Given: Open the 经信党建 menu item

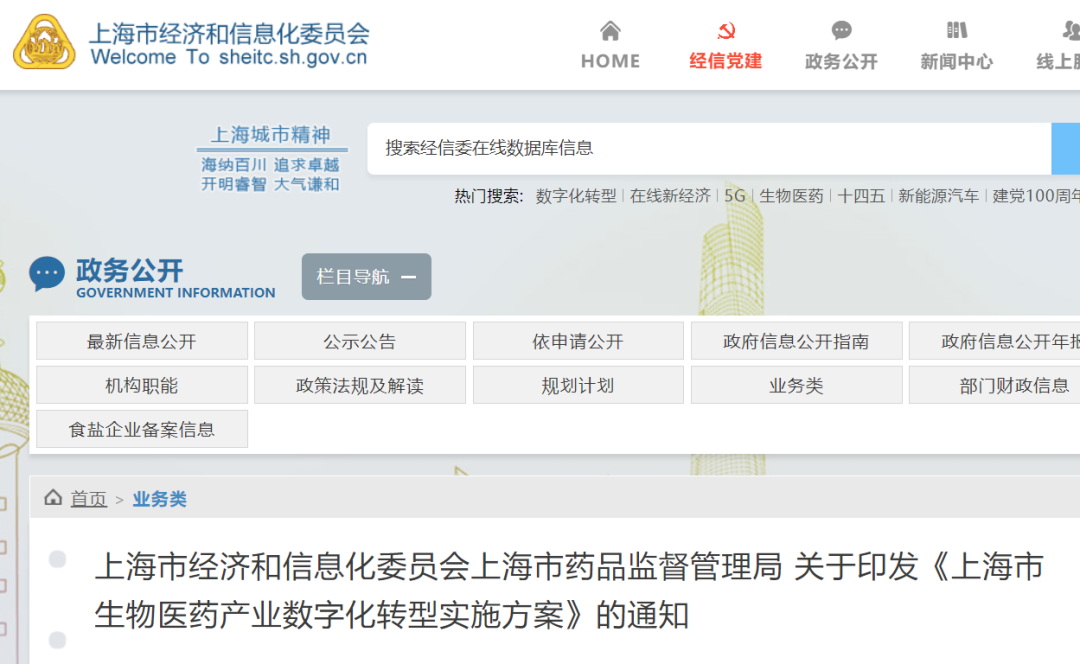Looking at the screenshot, I should point(725,62).
